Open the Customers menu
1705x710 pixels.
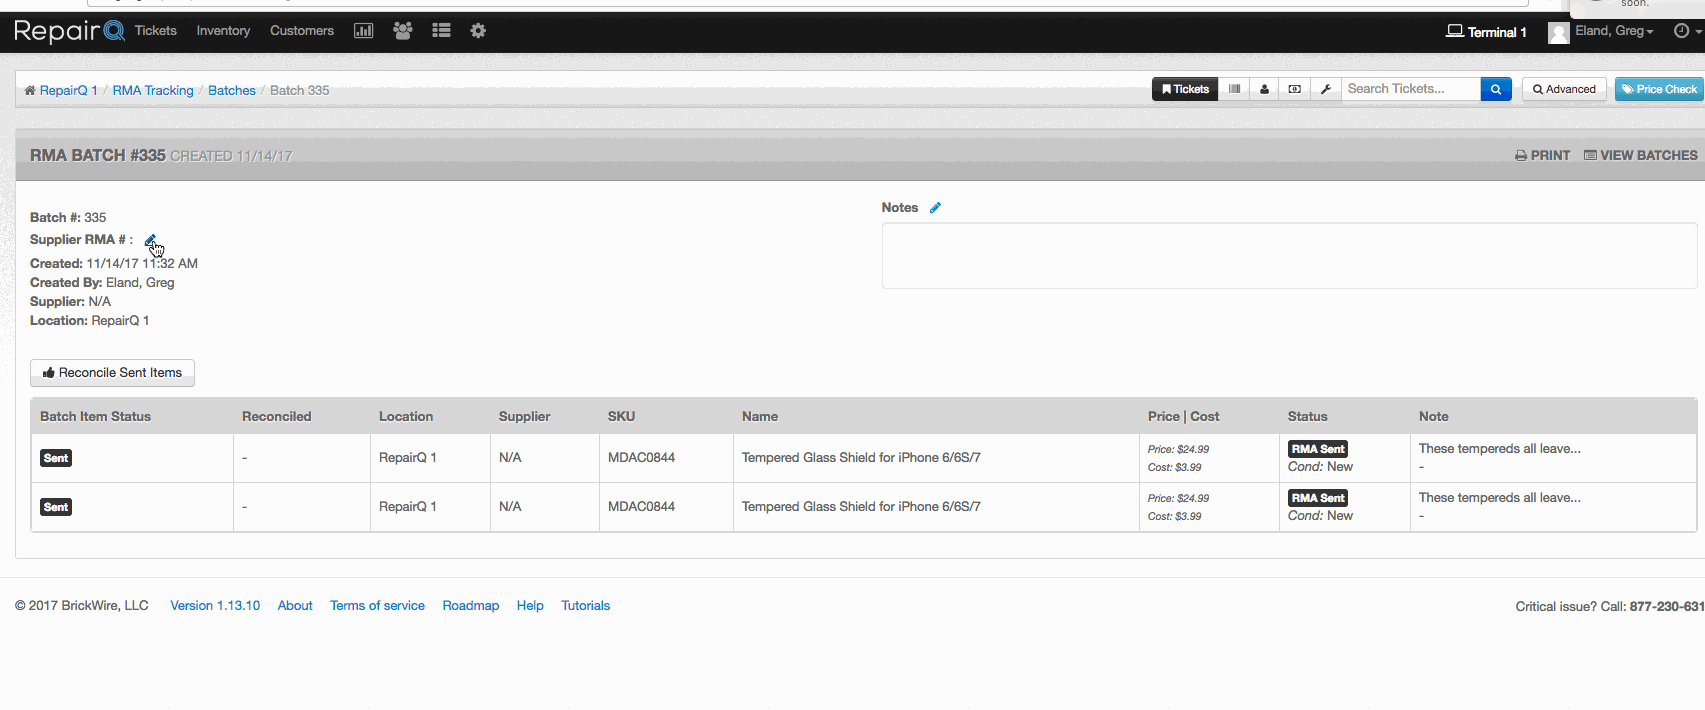(302, 31)
